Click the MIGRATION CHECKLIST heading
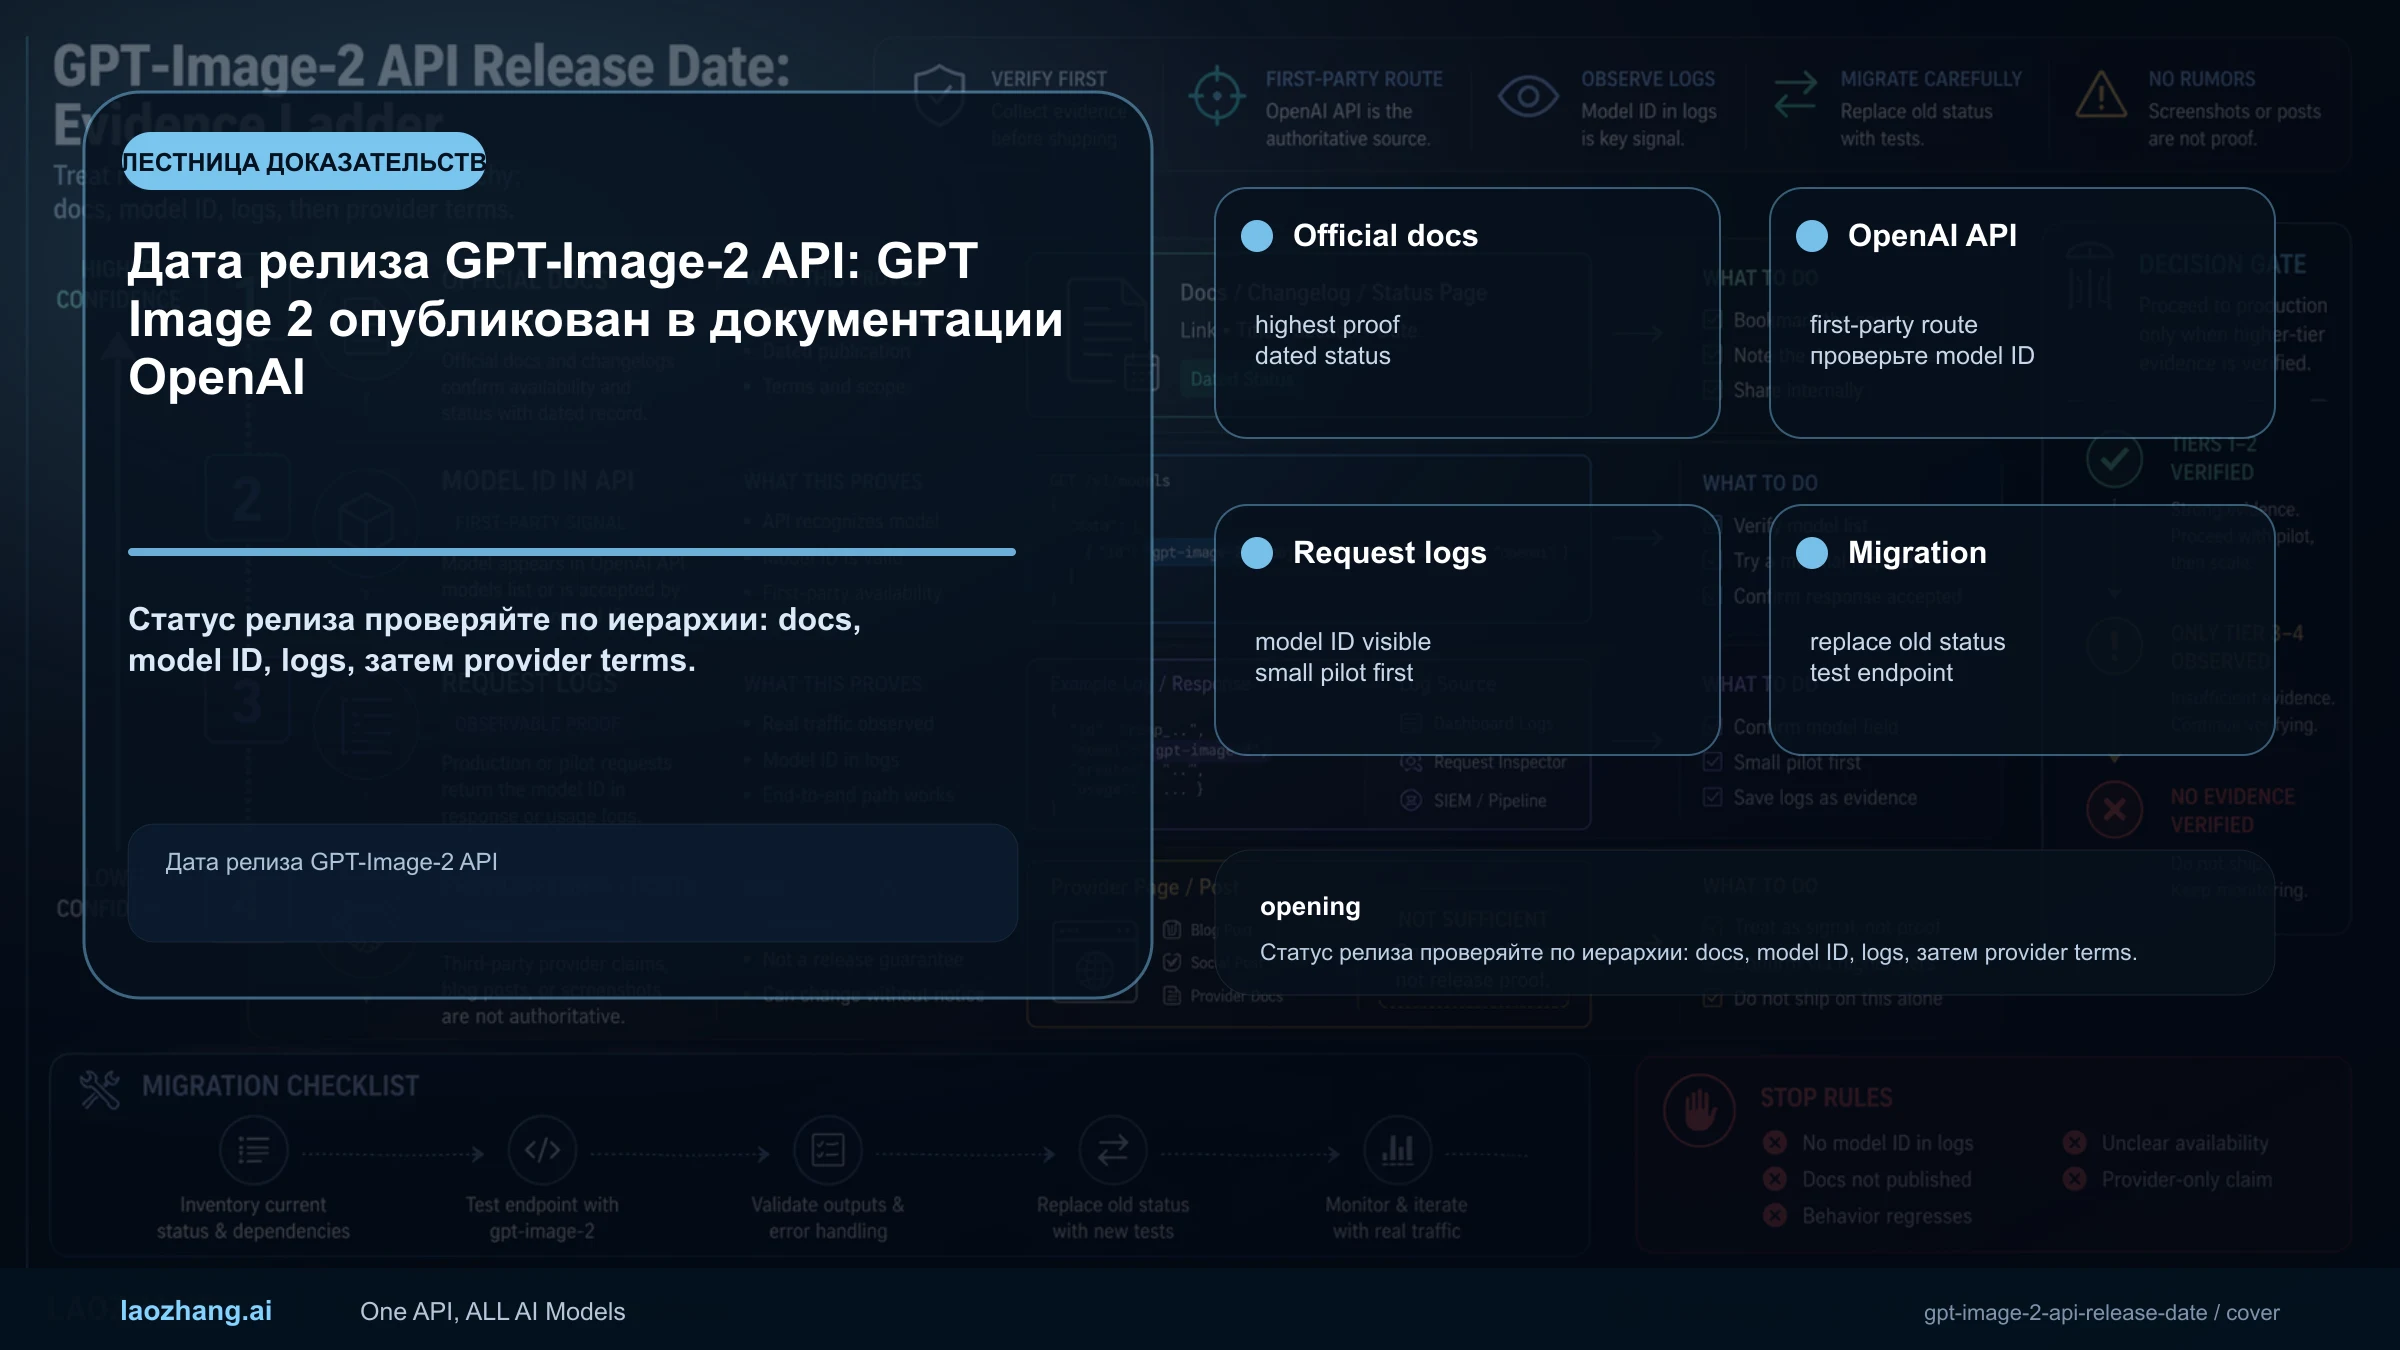The width and height of the screenshot is (2400, 1350). 280,1087
